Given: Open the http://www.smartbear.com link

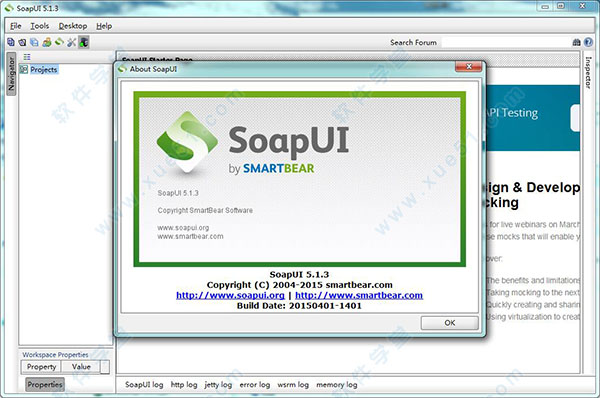Looking at the screenshot, I should [x=359, y=295].
